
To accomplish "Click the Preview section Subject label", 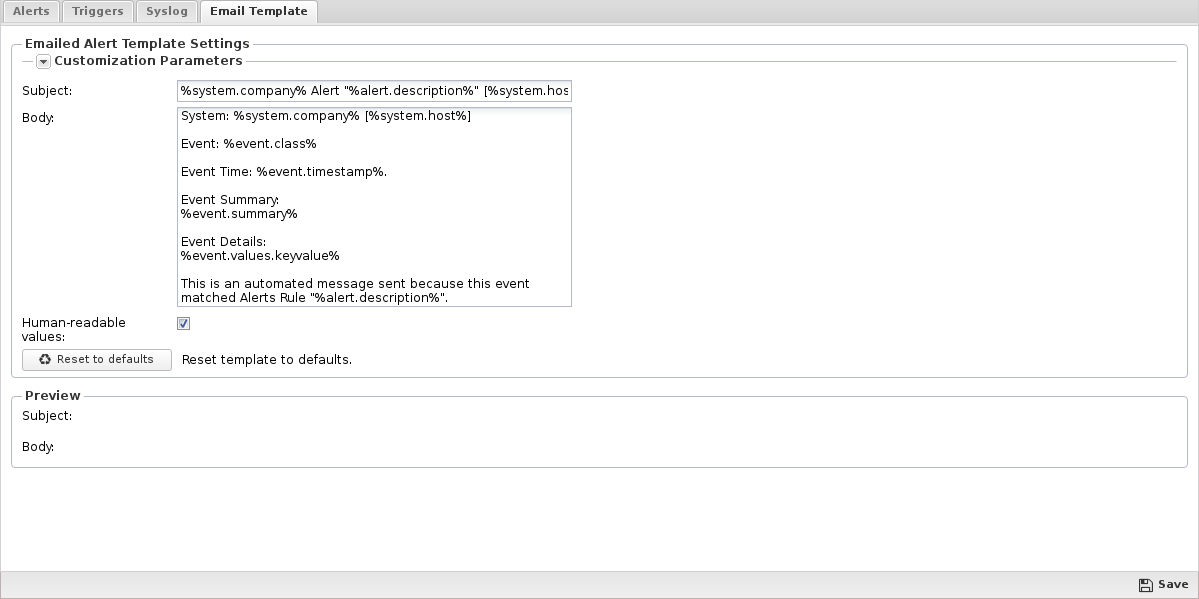I will pos(47,416).
